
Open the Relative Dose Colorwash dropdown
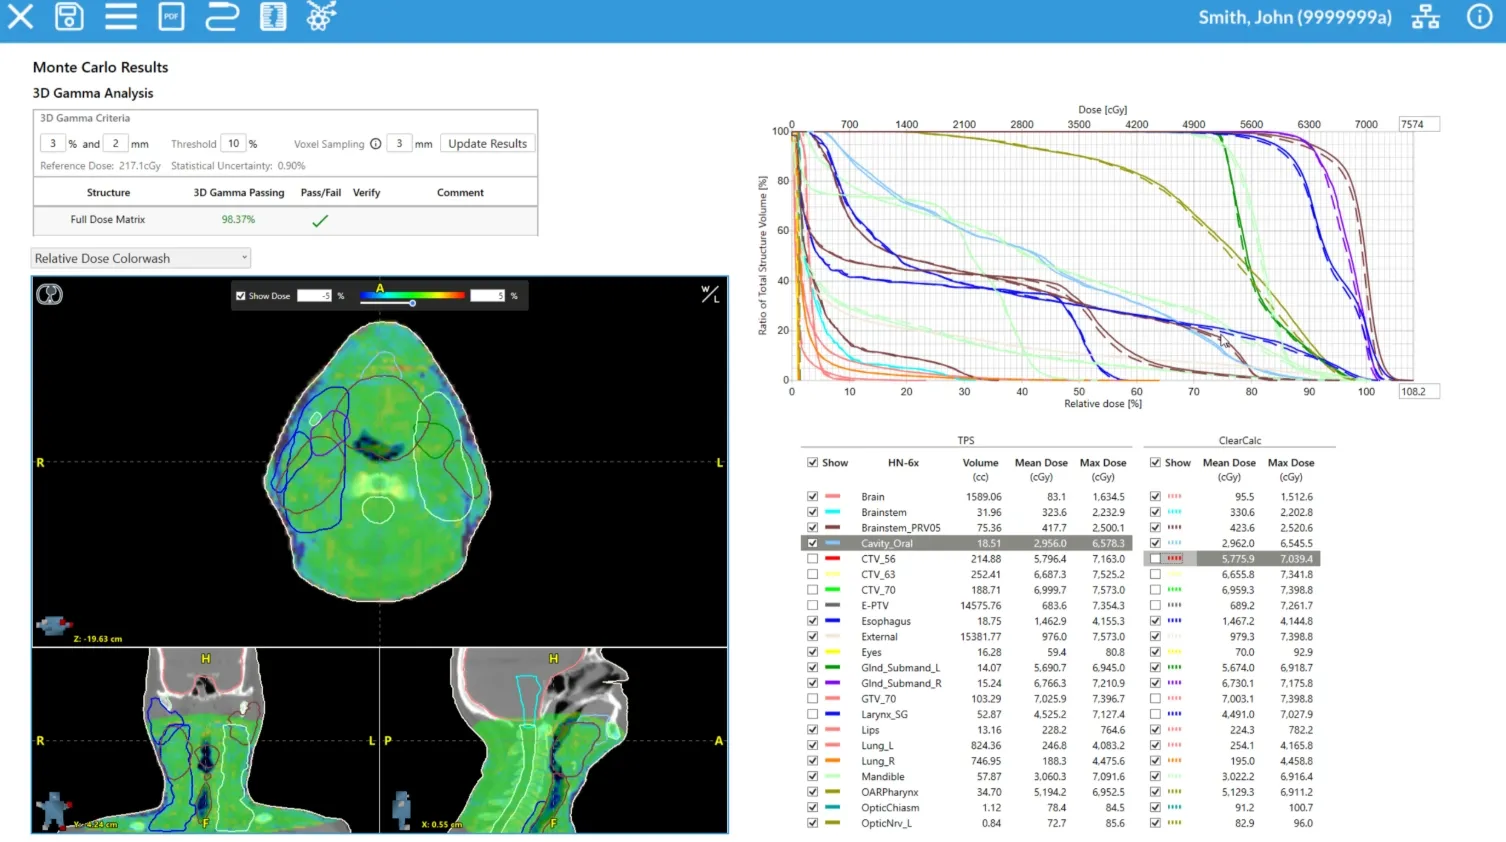point(140,258)
